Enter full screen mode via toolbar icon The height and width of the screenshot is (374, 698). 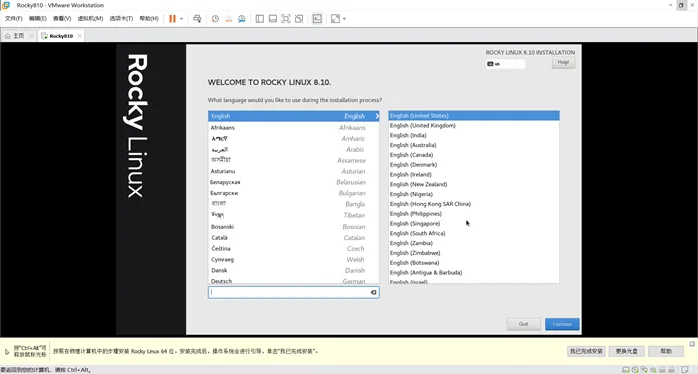(286, 19)
